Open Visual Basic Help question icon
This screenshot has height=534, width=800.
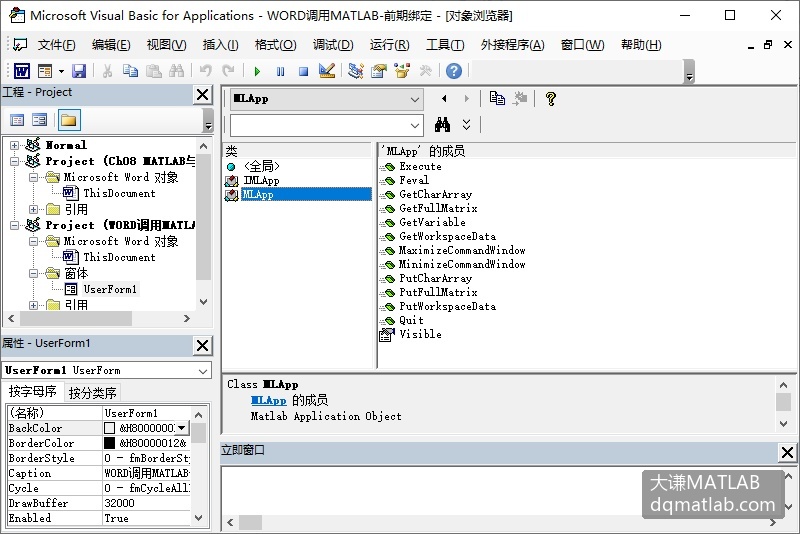point(454,71)
